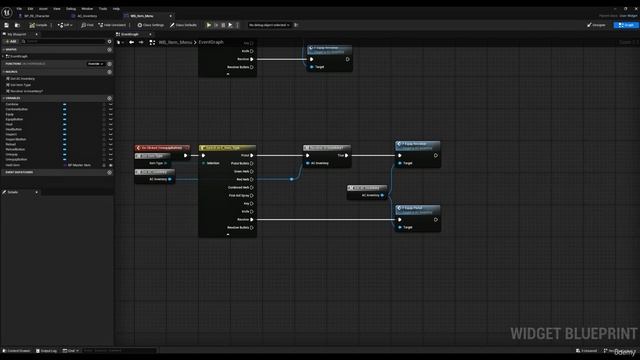The image size is (640, 360).
Task: Switch to Designer mode
Action: click(596, 25)
